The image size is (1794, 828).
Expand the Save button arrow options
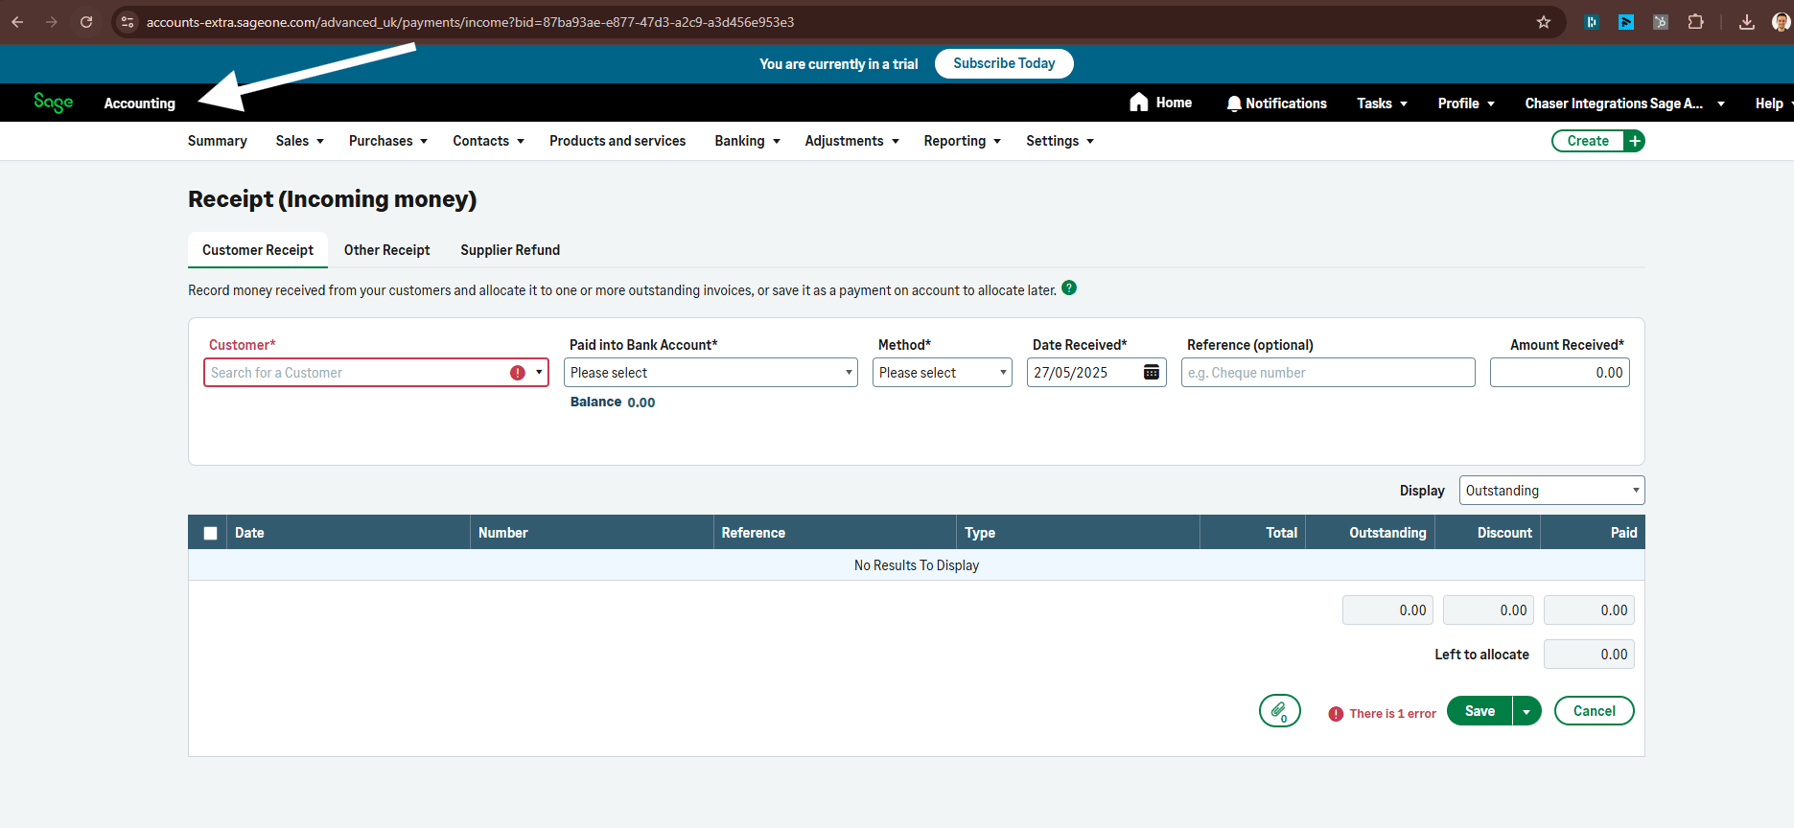pyautogui.click(x=1526, y=711)
